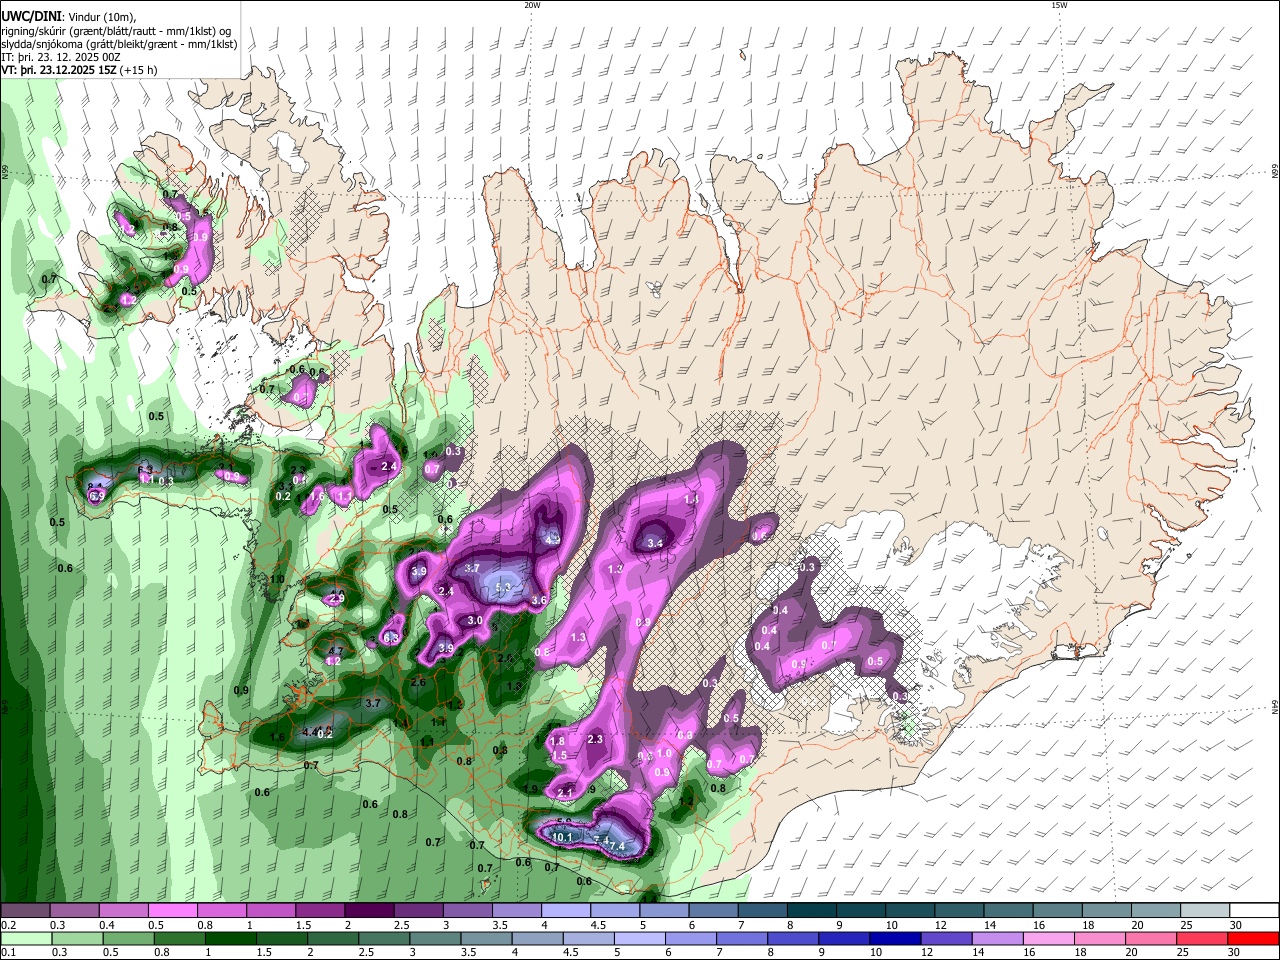Click the 2.9 rain value
This screenshot has height=960, width=1280.
[x=337, y=598]
